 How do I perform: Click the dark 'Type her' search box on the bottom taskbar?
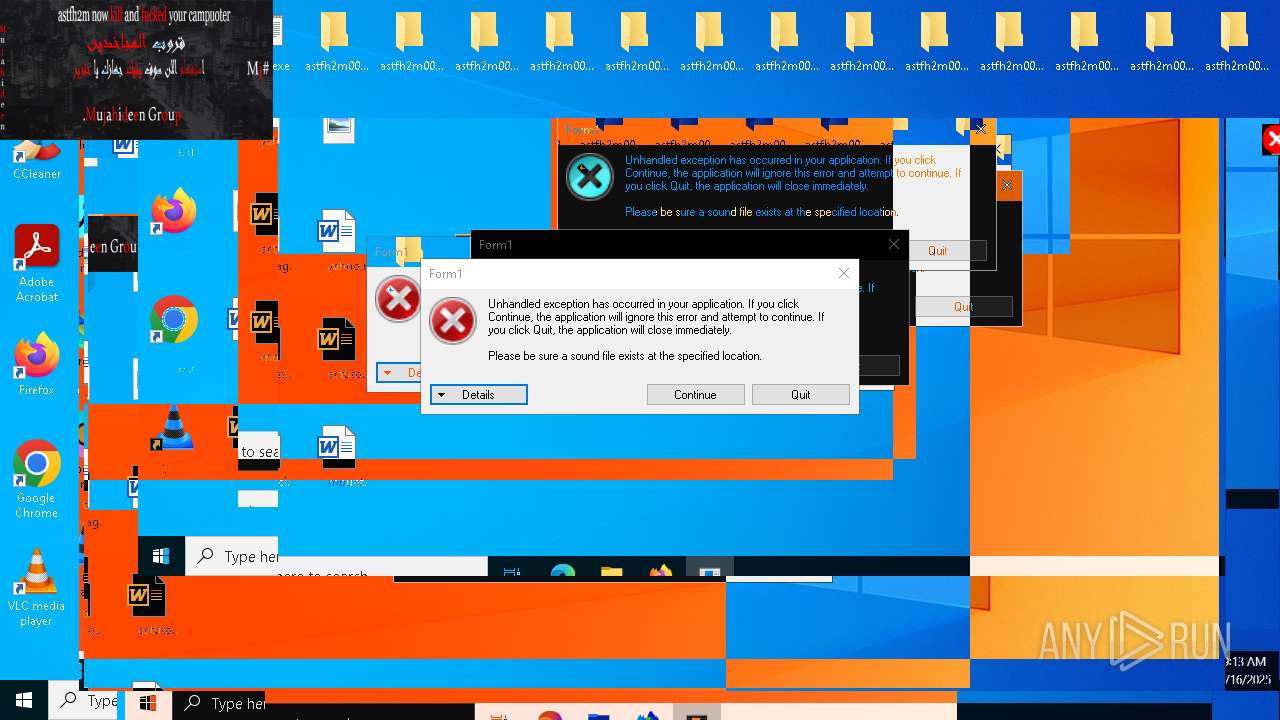point(219,704)
